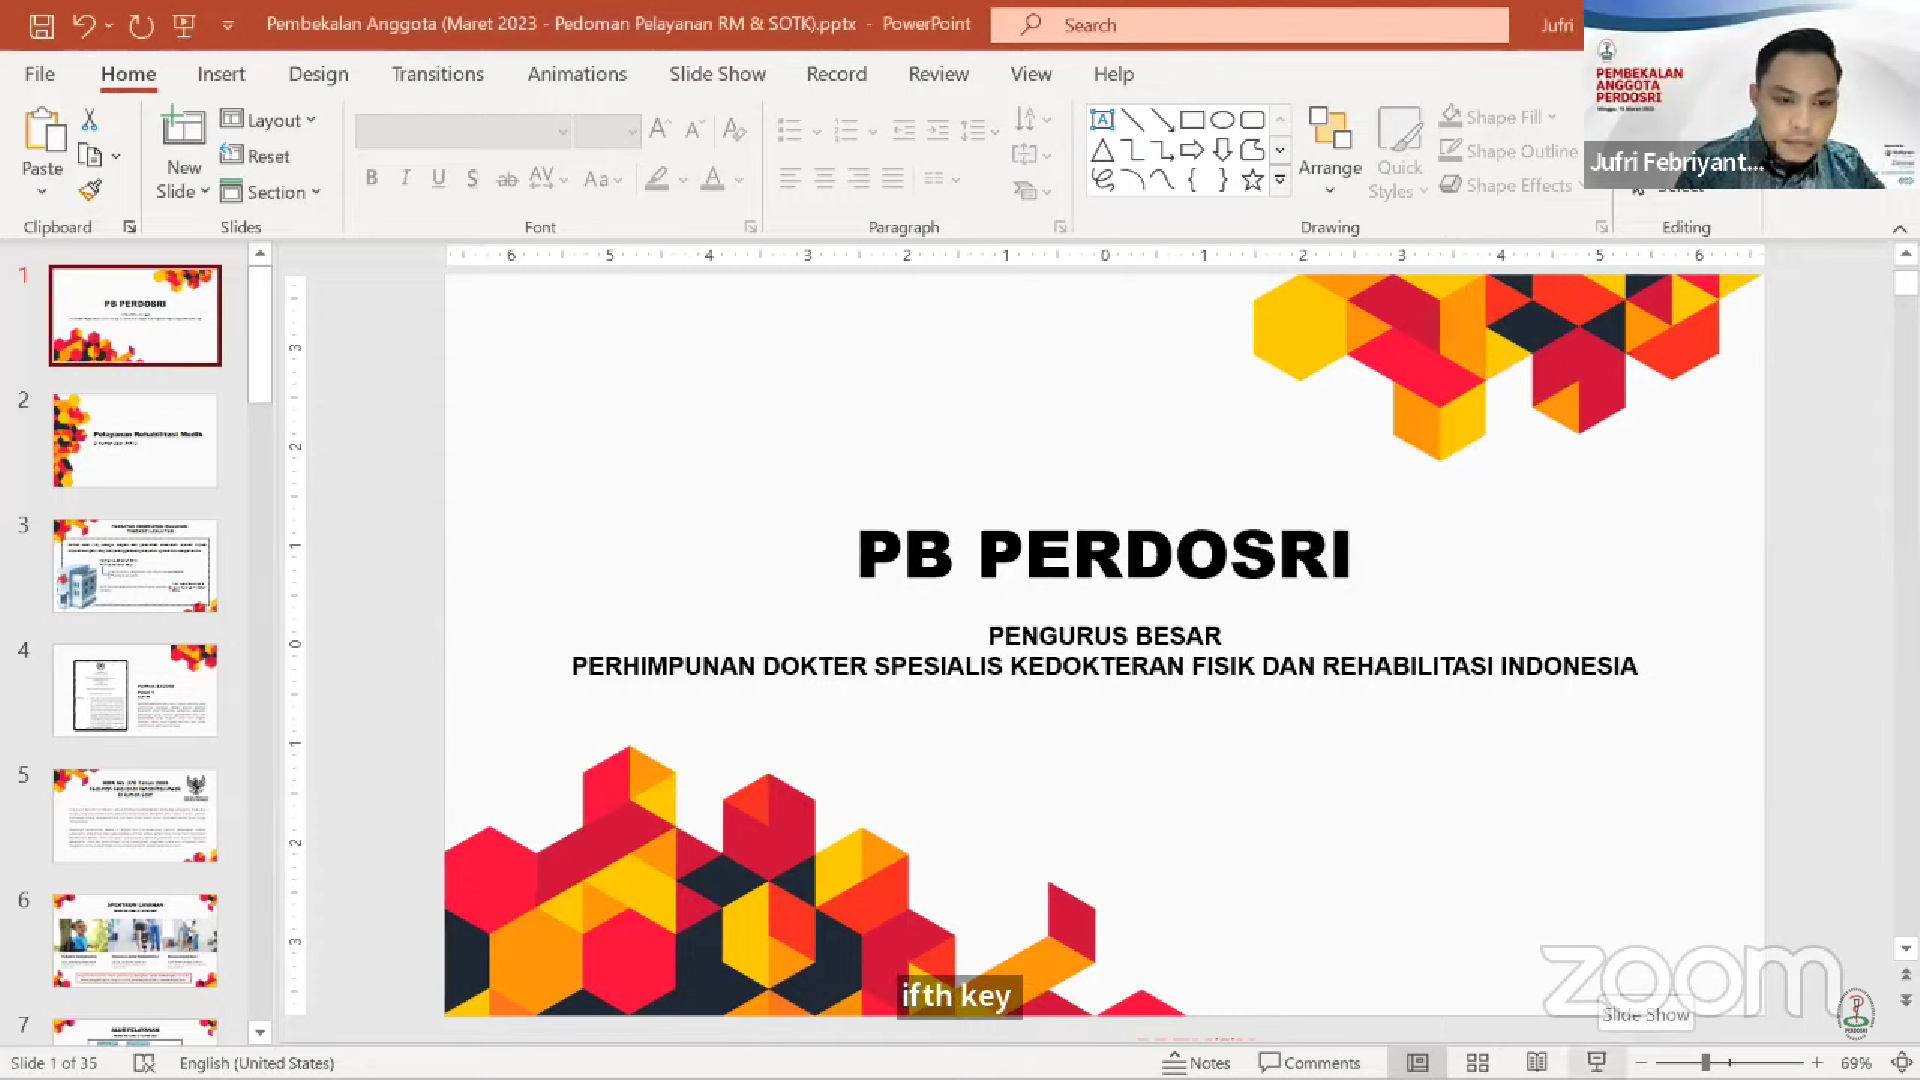Click Shape Outline

coord(1508,151)
